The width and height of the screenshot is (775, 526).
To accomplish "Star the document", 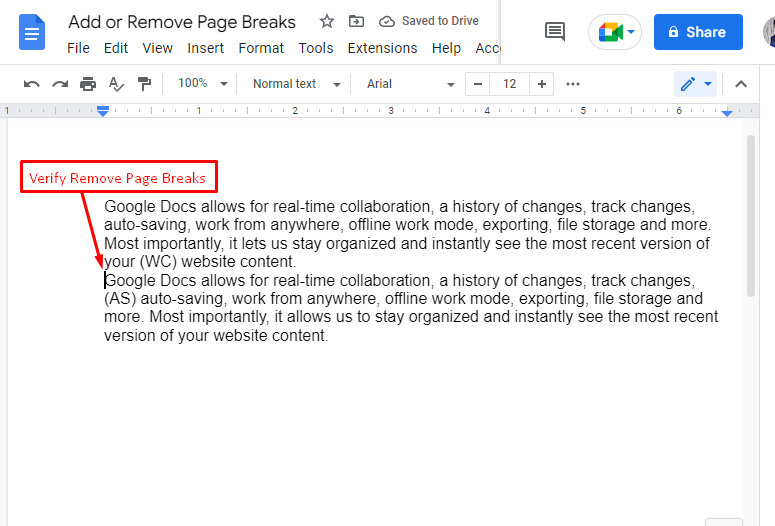I will [327, 21].
